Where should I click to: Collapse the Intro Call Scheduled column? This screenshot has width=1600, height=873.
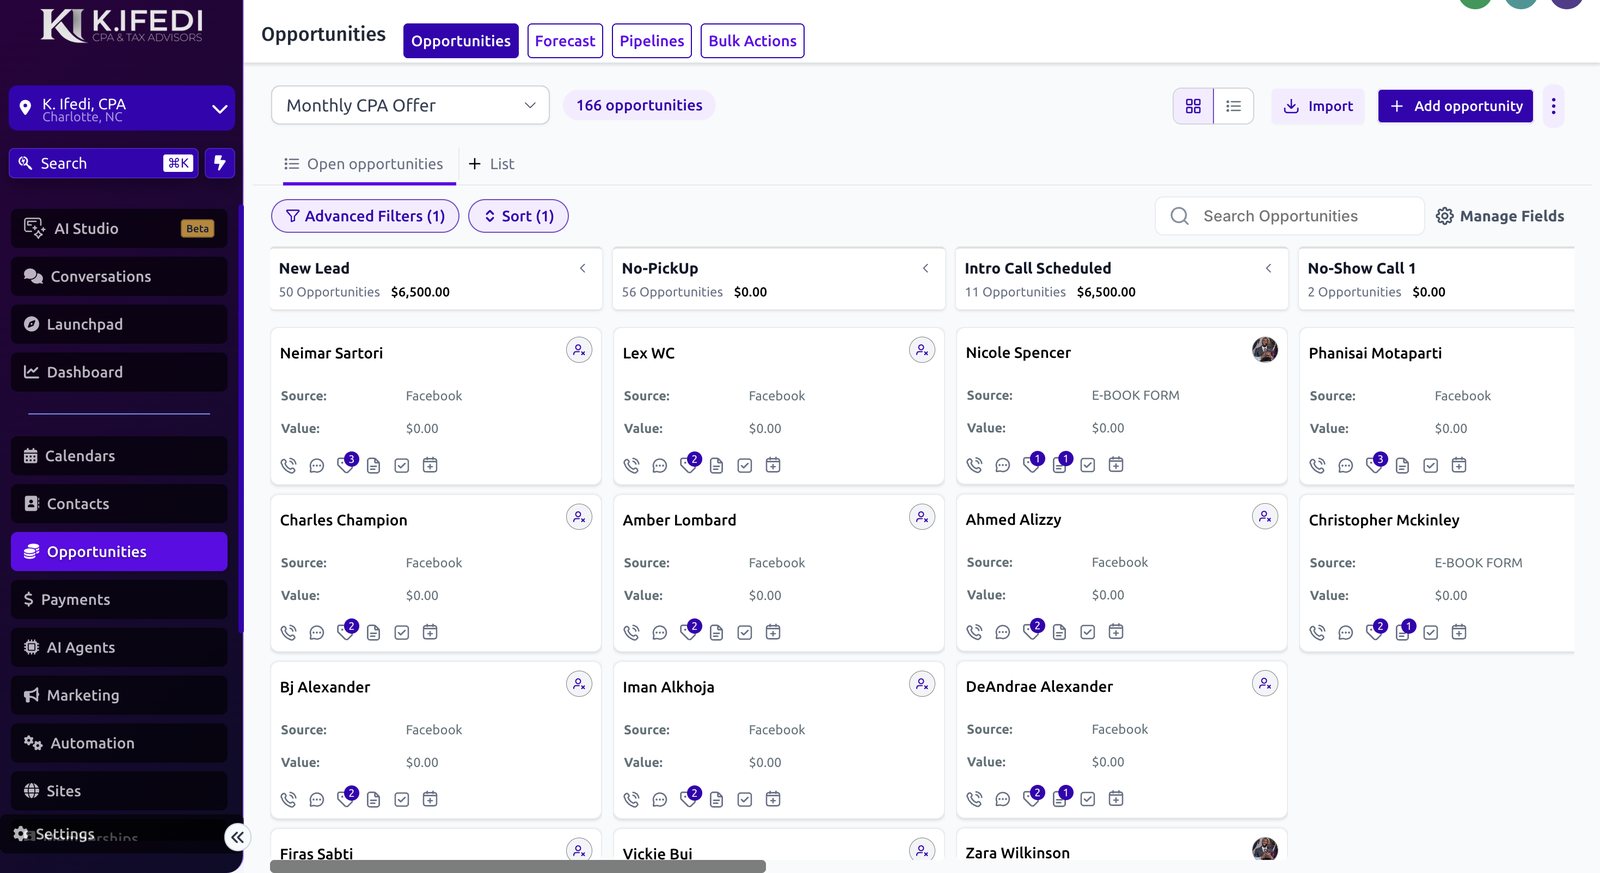point(1269,268)
